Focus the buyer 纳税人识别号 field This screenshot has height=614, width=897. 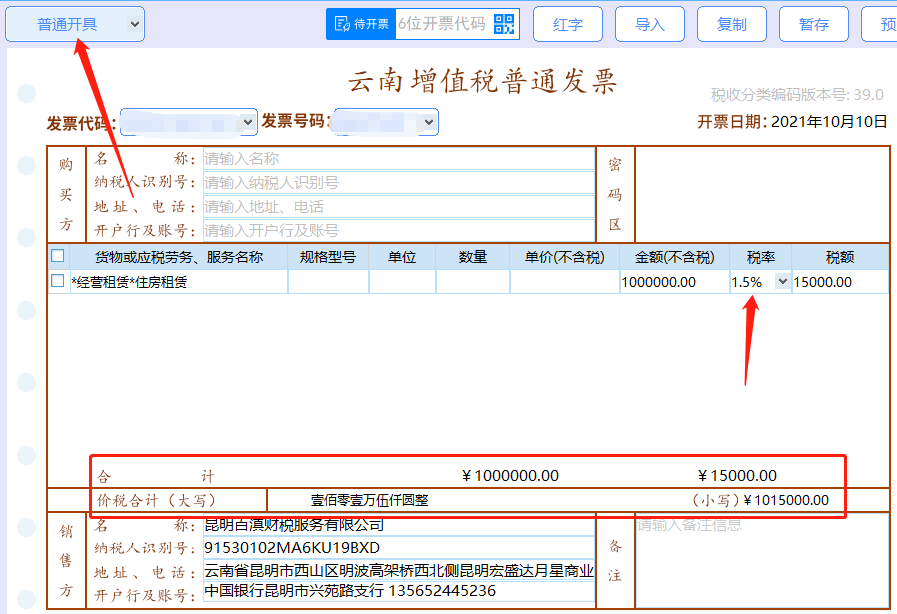point(398,182)
